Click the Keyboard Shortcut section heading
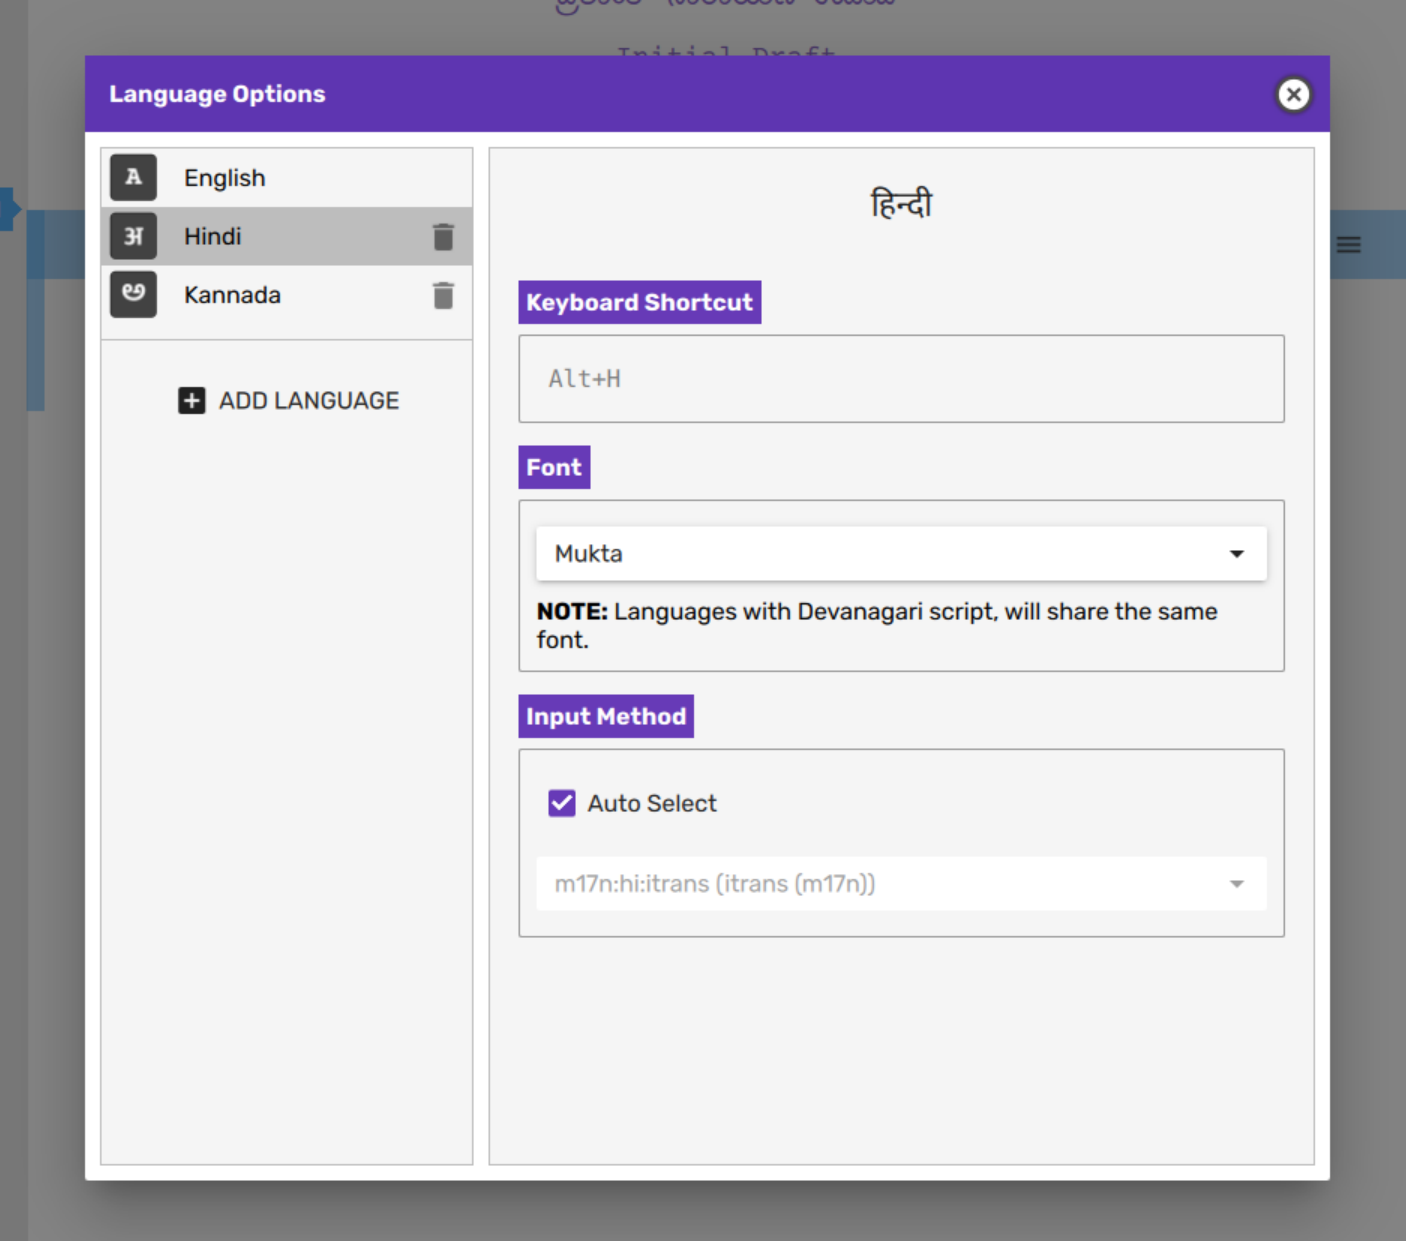Image resolution: width=1406 pixels, height=1241 pixels. (x=639, y=303)
